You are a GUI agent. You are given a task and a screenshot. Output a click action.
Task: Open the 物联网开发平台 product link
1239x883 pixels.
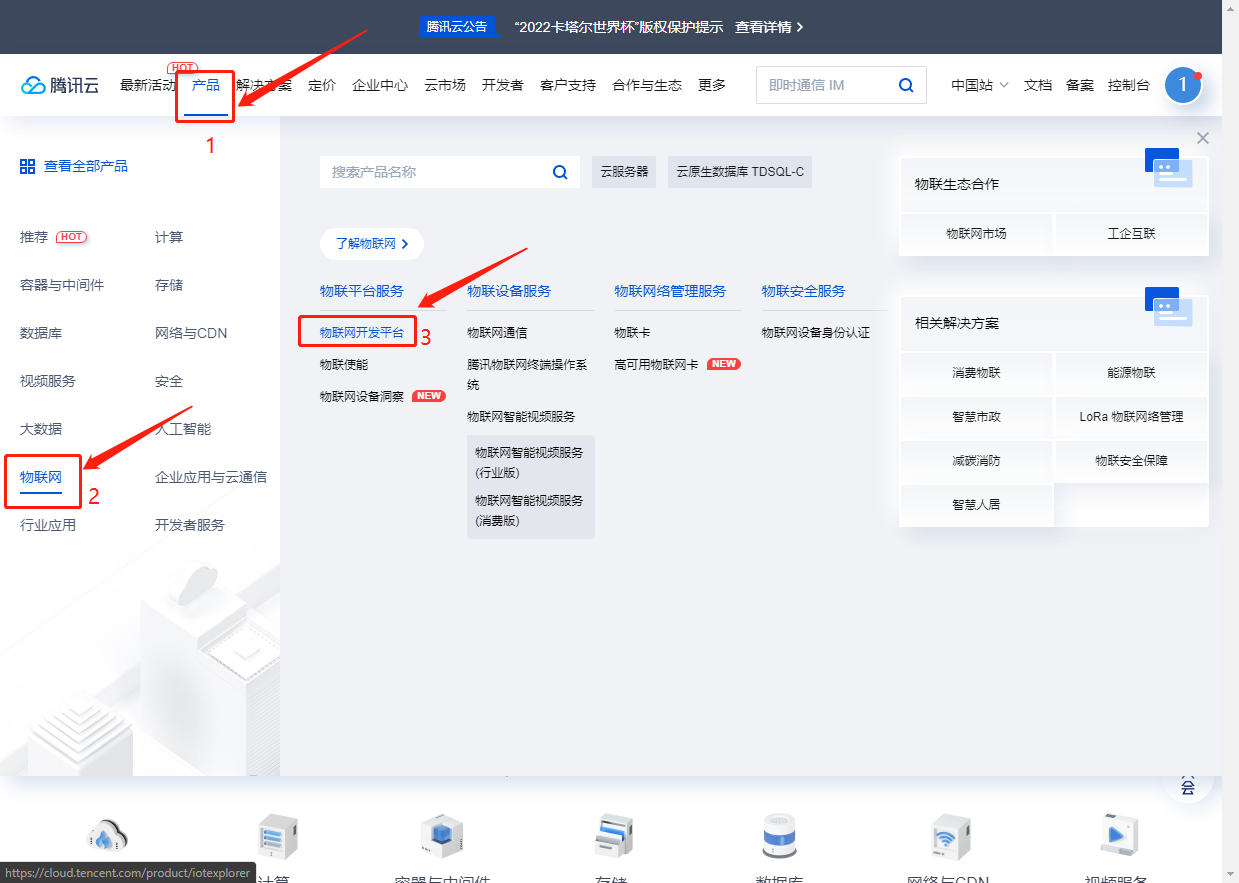click(x=360, y=331)
